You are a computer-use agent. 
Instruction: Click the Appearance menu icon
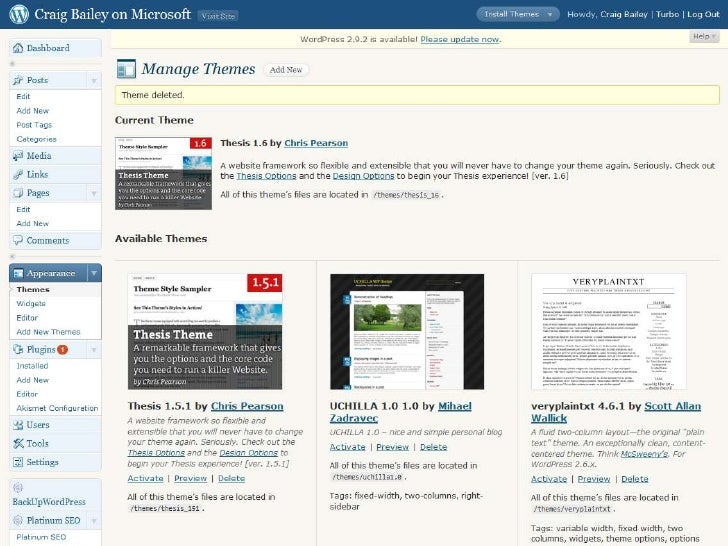point(18,273)
